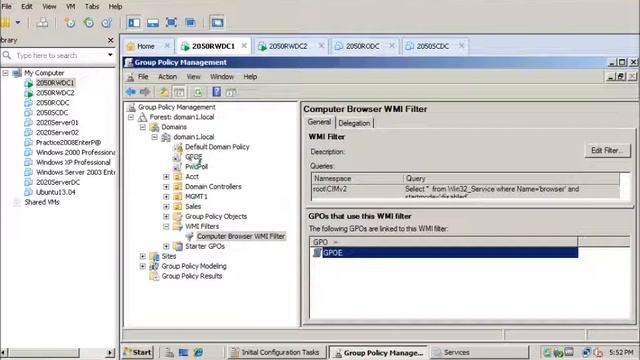The image size is (640, 360).
Task: Collapse the Forest: domain1.local node
Action: (x=131, y=117)
